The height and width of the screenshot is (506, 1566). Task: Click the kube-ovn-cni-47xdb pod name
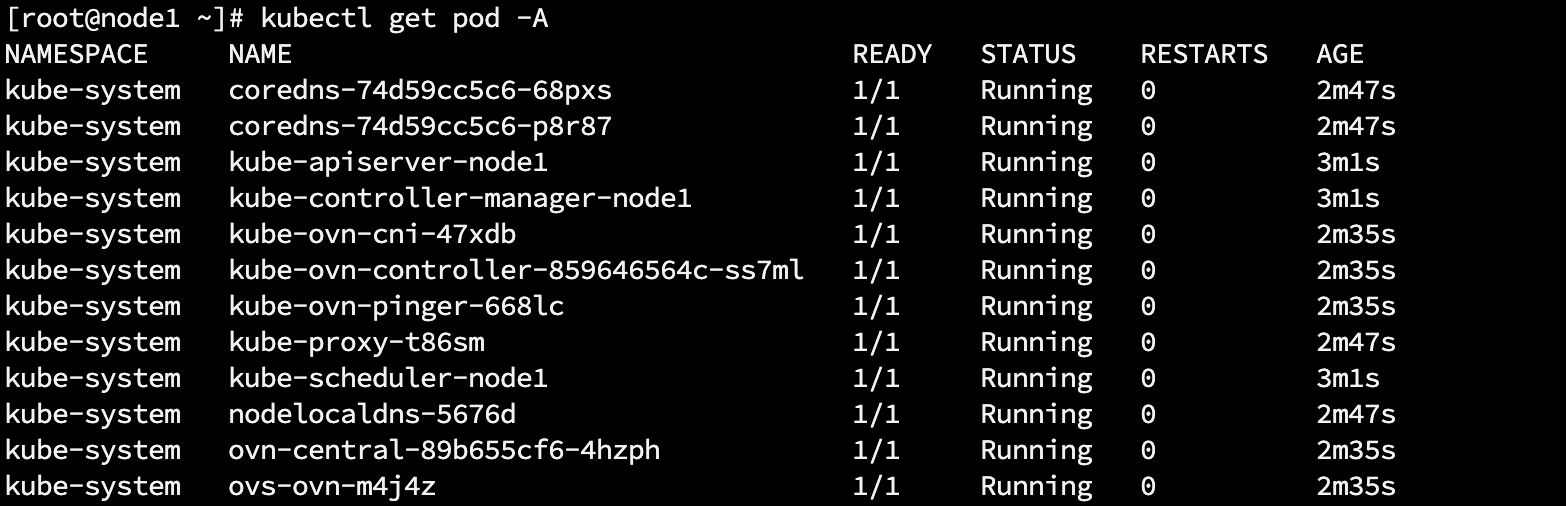(372, 234)
